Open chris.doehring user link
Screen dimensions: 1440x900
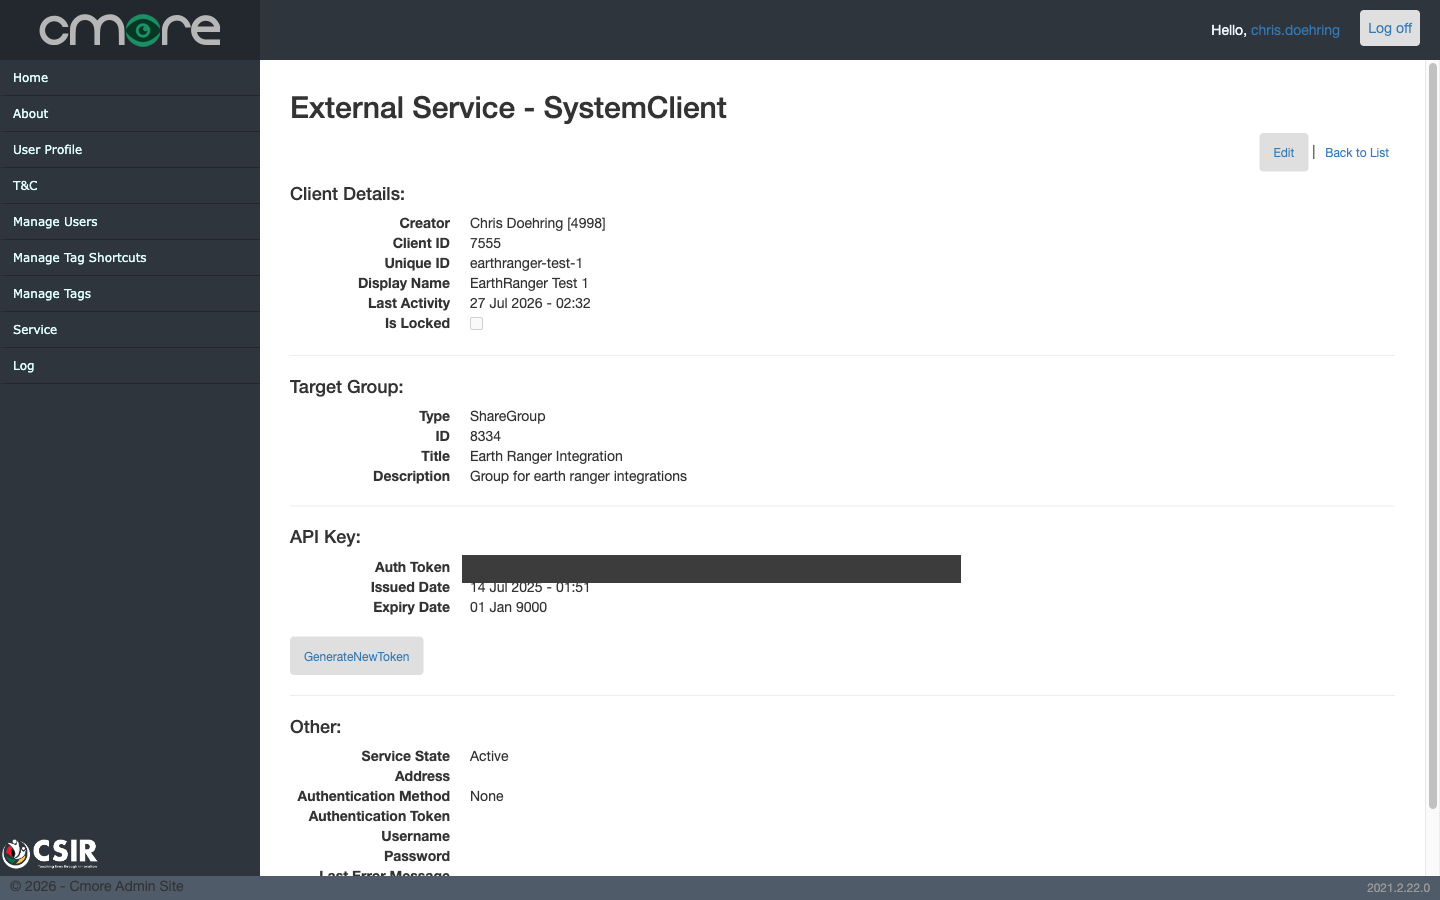point(1295,30)
